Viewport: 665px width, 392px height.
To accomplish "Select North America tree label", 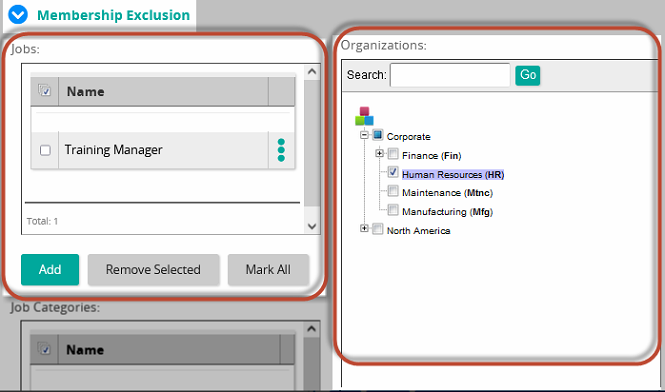I will coord(418,231).
